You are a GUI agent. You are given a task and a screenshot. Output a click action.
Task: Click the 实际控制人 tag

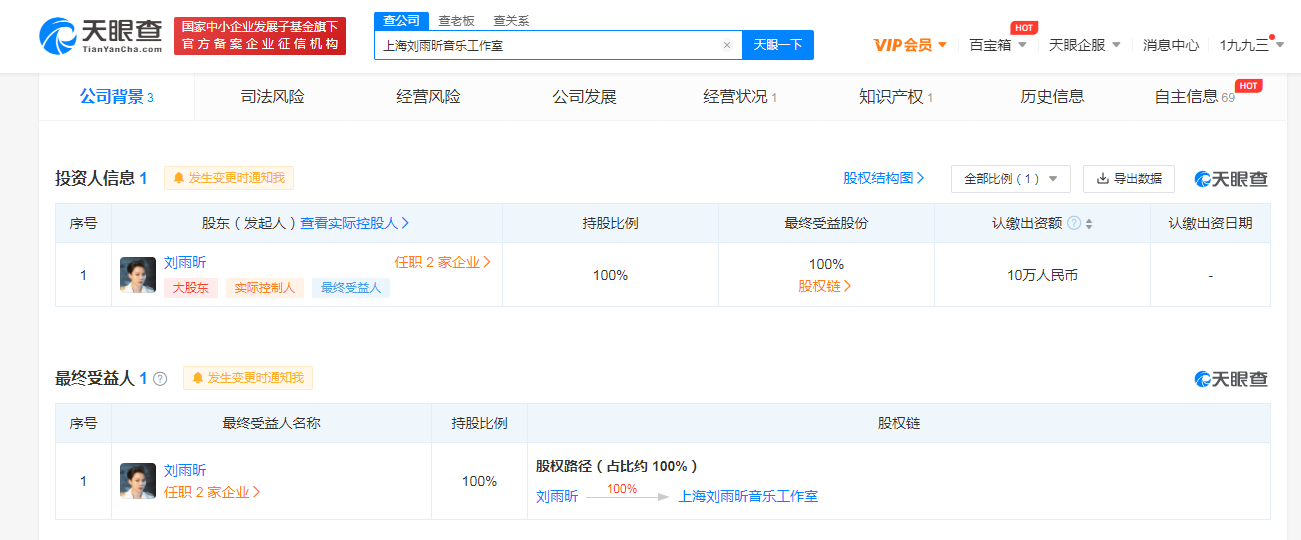[264, 288]
